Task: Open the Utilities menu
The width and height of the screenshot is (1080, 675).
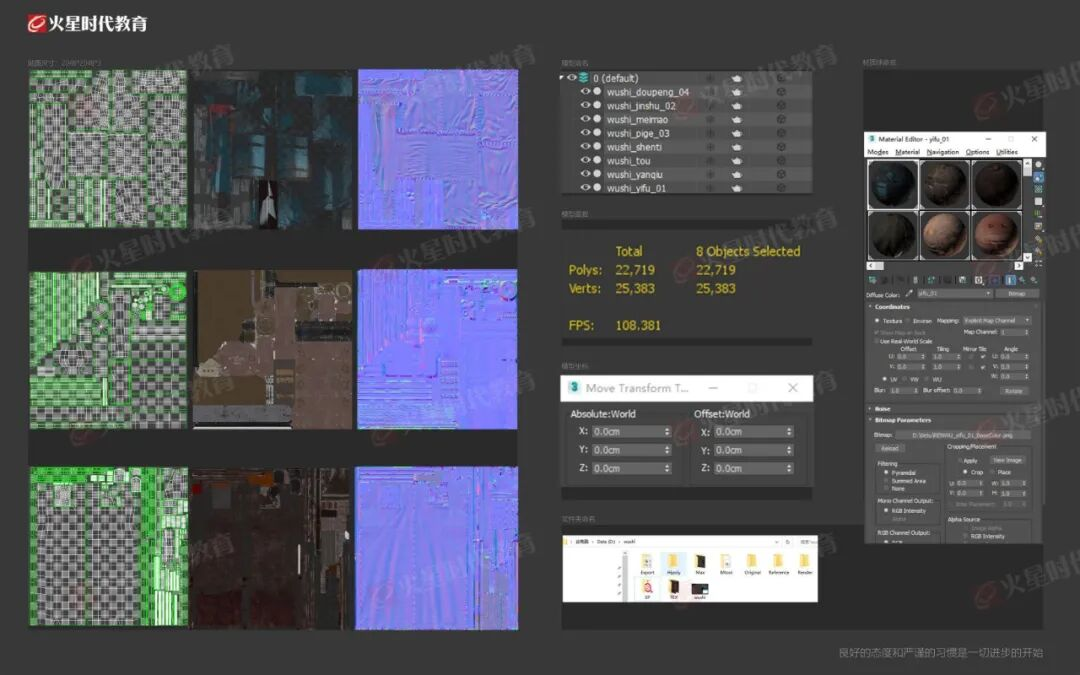Action: click(x=1006, y=152)
